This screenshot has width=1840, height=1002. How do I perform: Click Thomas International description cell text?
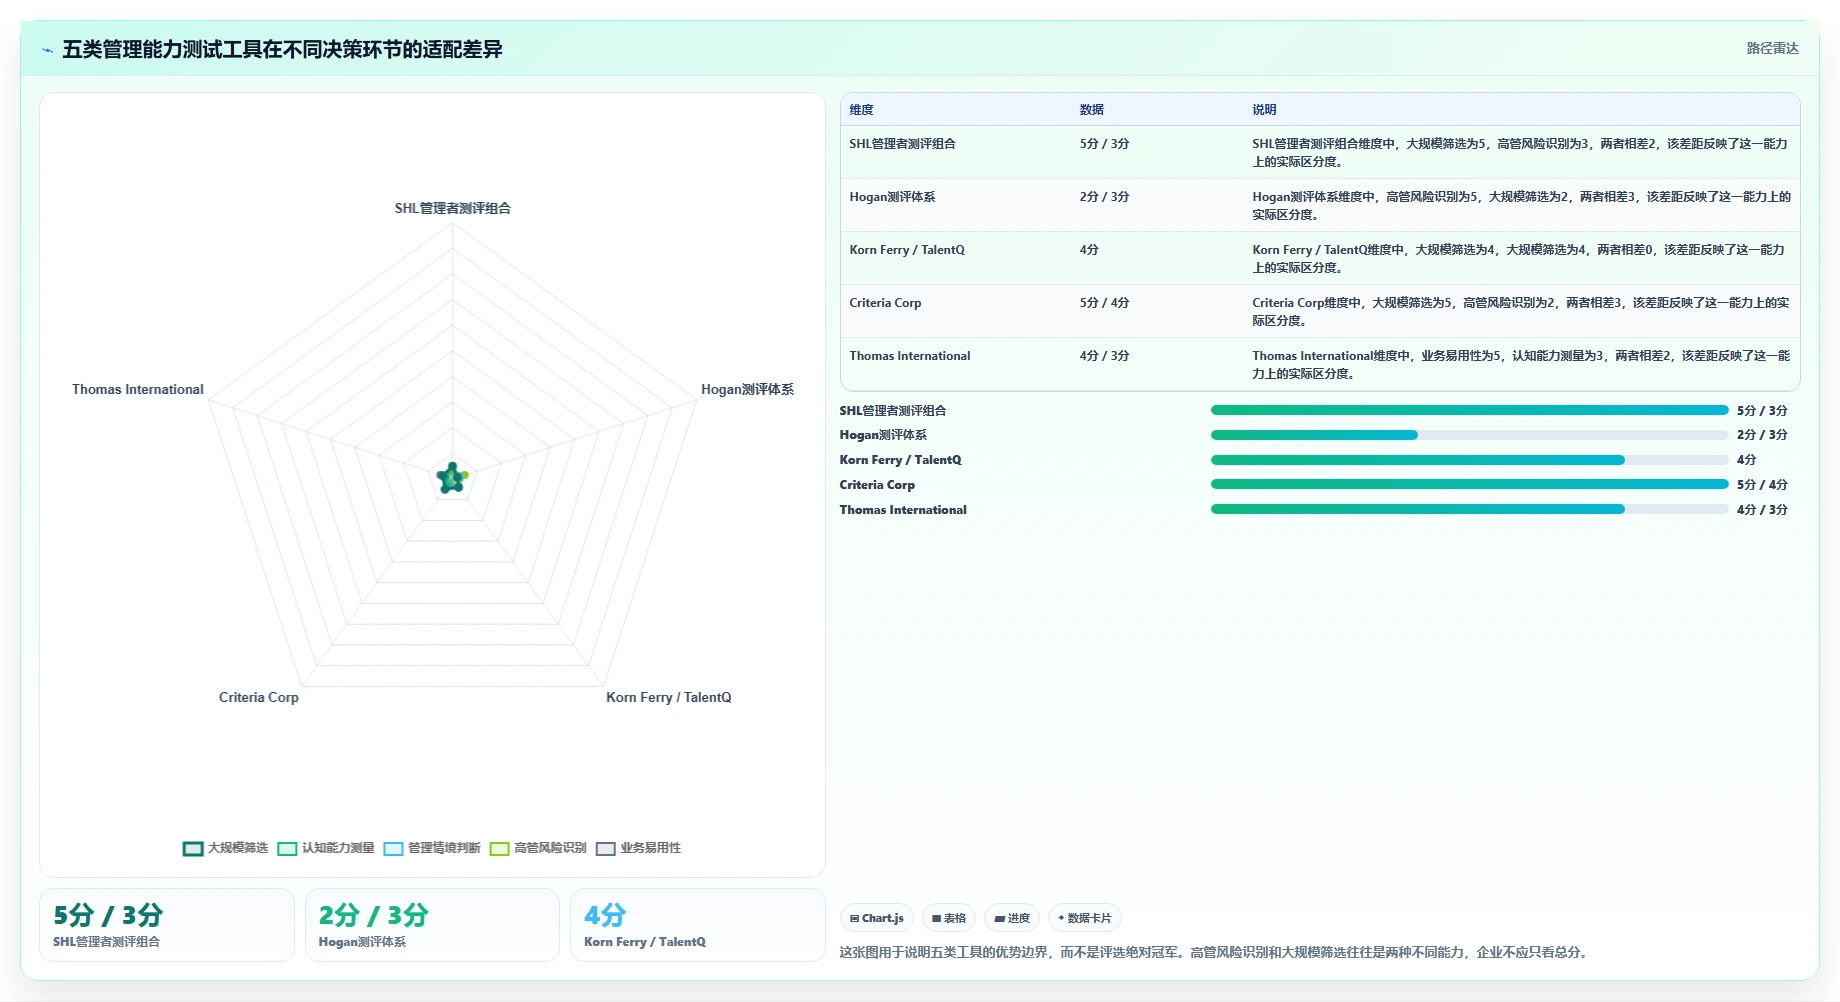click(1521, 364)
